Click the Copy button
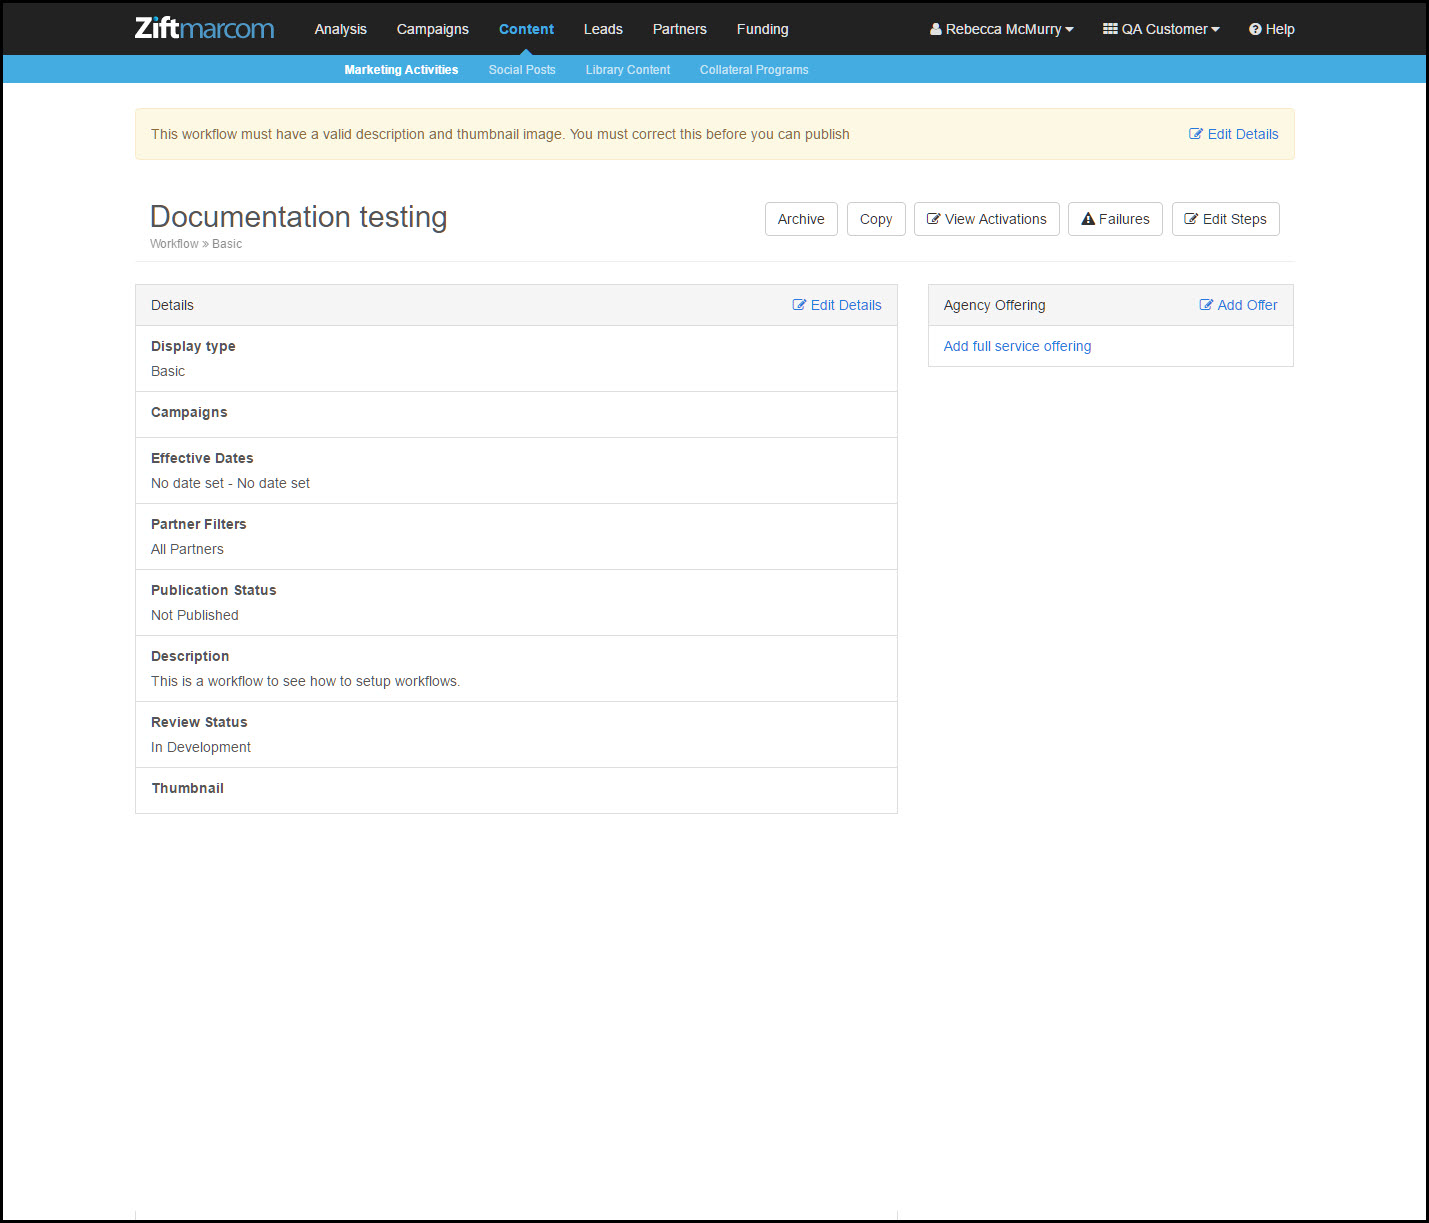The image size is (1429, 1223). click(x=876, y=219)
